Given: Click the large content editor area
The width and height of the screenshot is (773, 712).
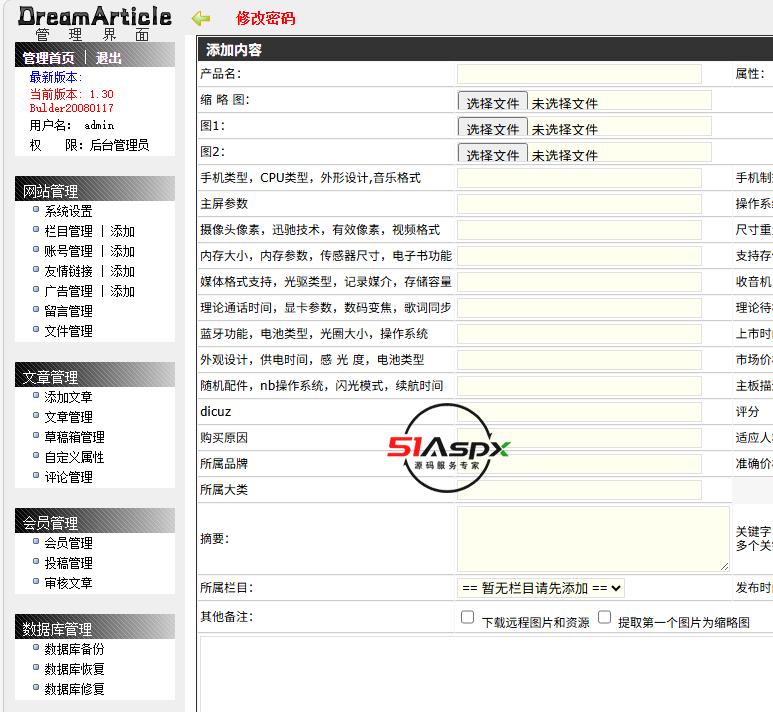Looking at the screenshot, I should point(486,674).
